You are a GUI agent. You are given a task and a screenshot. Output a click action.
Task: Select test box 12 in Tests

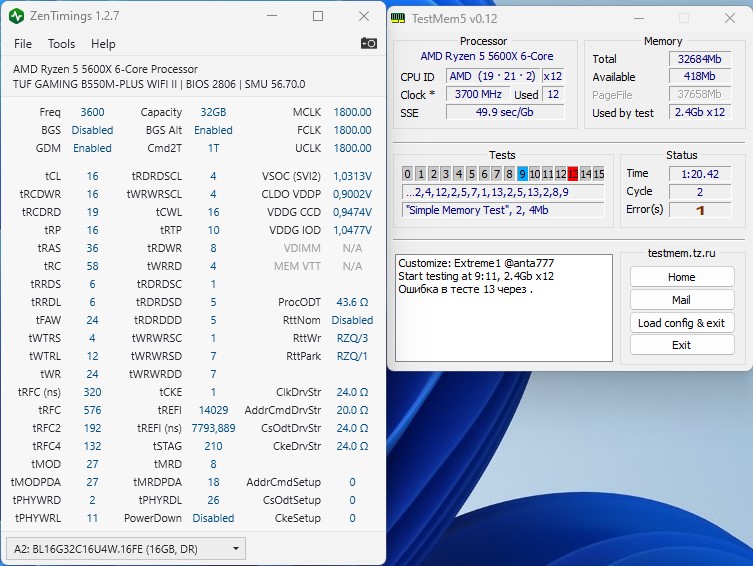pos(560,174)
